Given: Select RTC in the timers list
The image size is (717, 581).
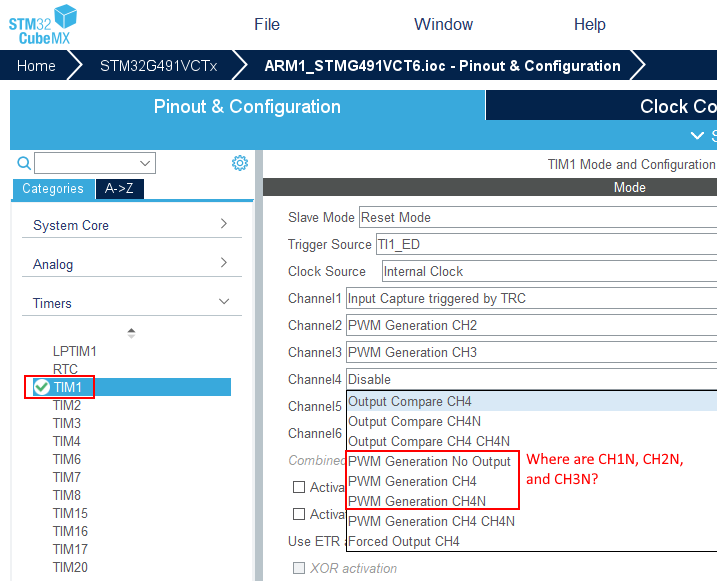Looking at the screenshot, I should (x=65, y=369).
